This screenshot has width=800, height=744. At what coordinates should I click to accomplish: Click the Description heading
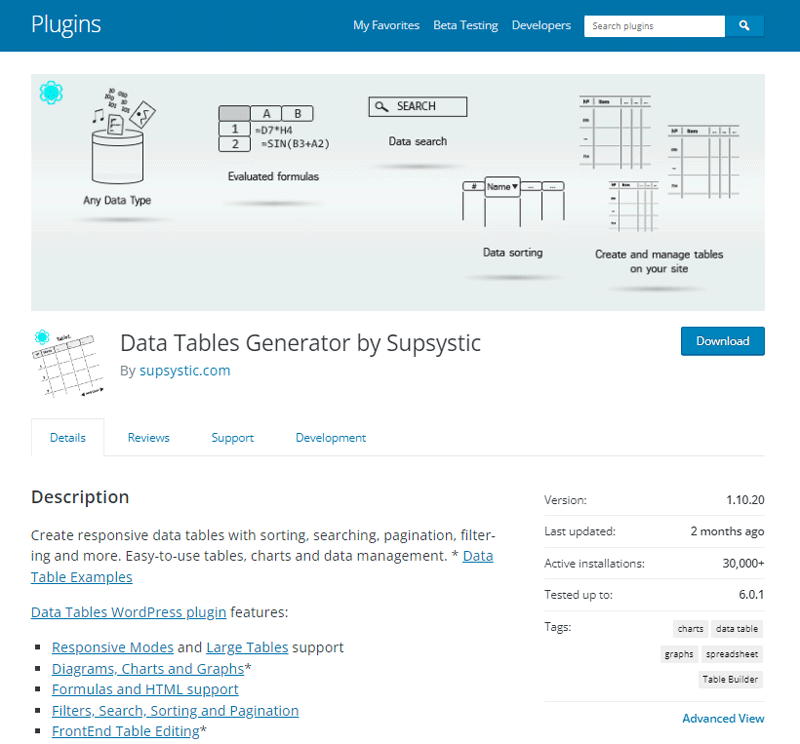(80, 497)
